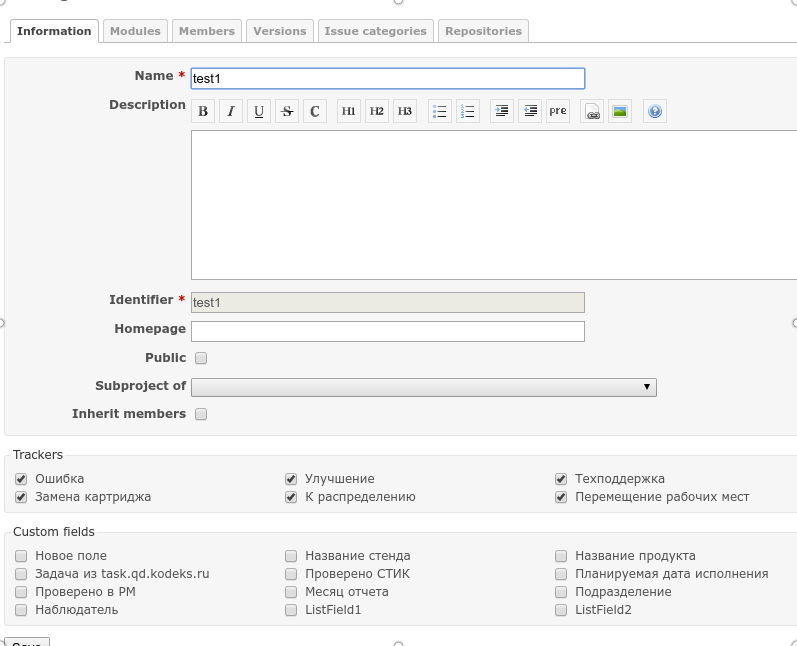The width and height of the screenshot is (797, 646).
Task: Enable the Public checkbox
Action: (201, 358)
